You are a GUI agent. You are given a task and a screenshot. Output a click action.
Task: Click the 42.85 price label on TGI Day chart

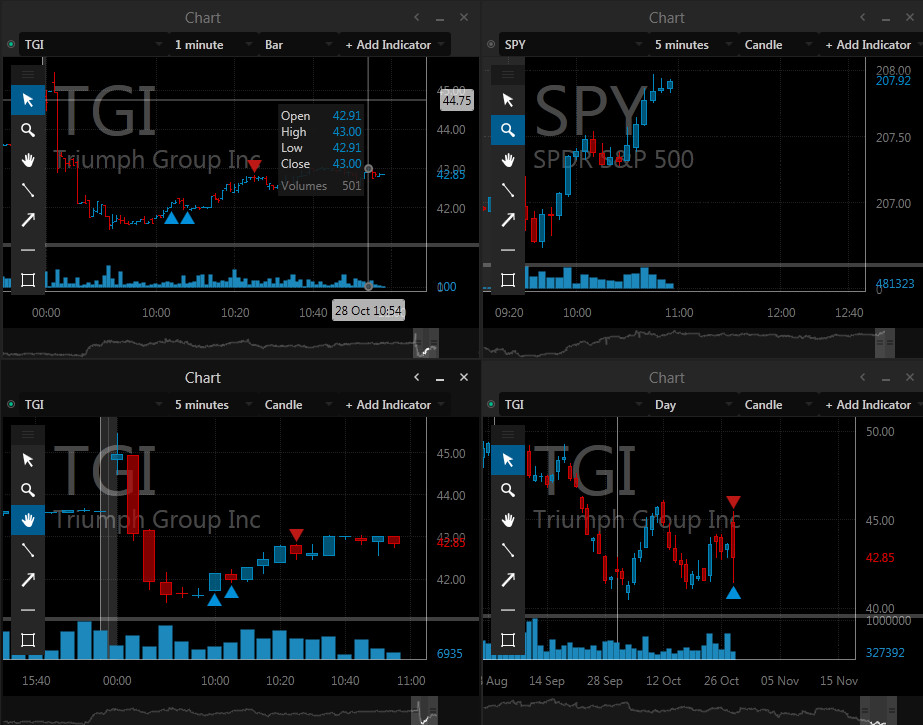pyautogui.click(x=880, y=558)
